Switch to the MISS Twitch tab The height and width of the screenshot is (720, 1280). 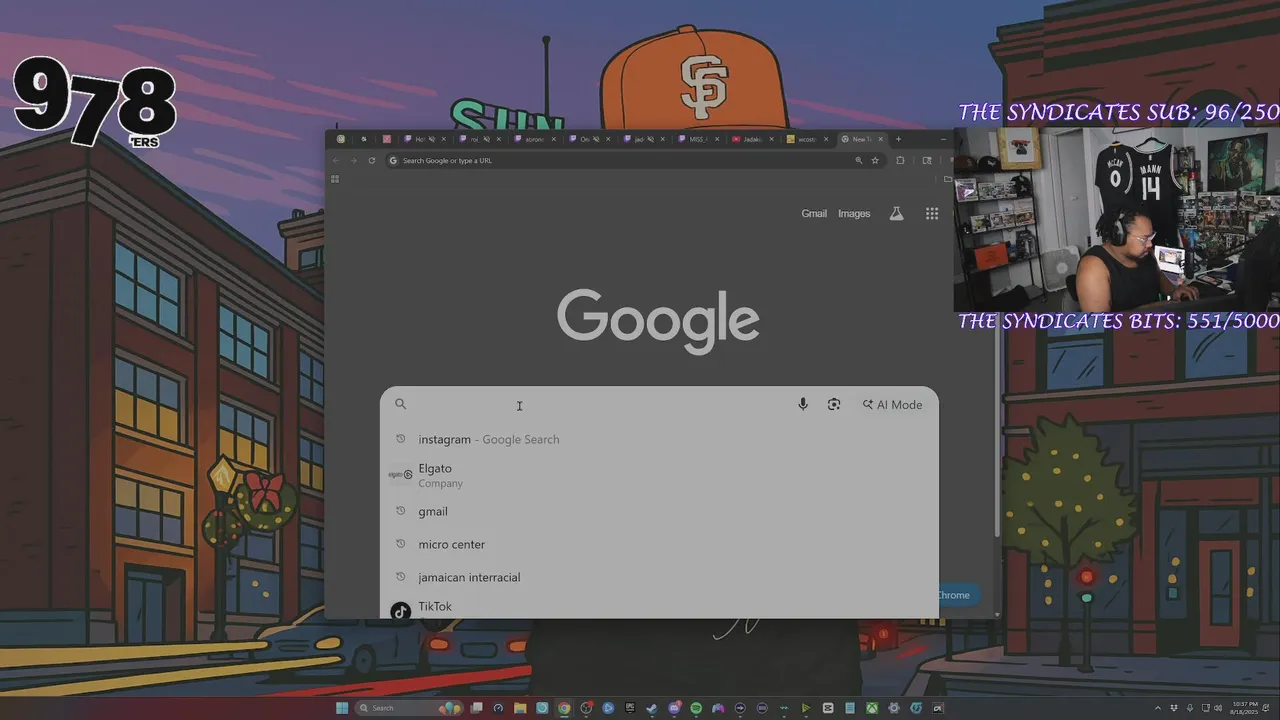(x=699, y=139)
